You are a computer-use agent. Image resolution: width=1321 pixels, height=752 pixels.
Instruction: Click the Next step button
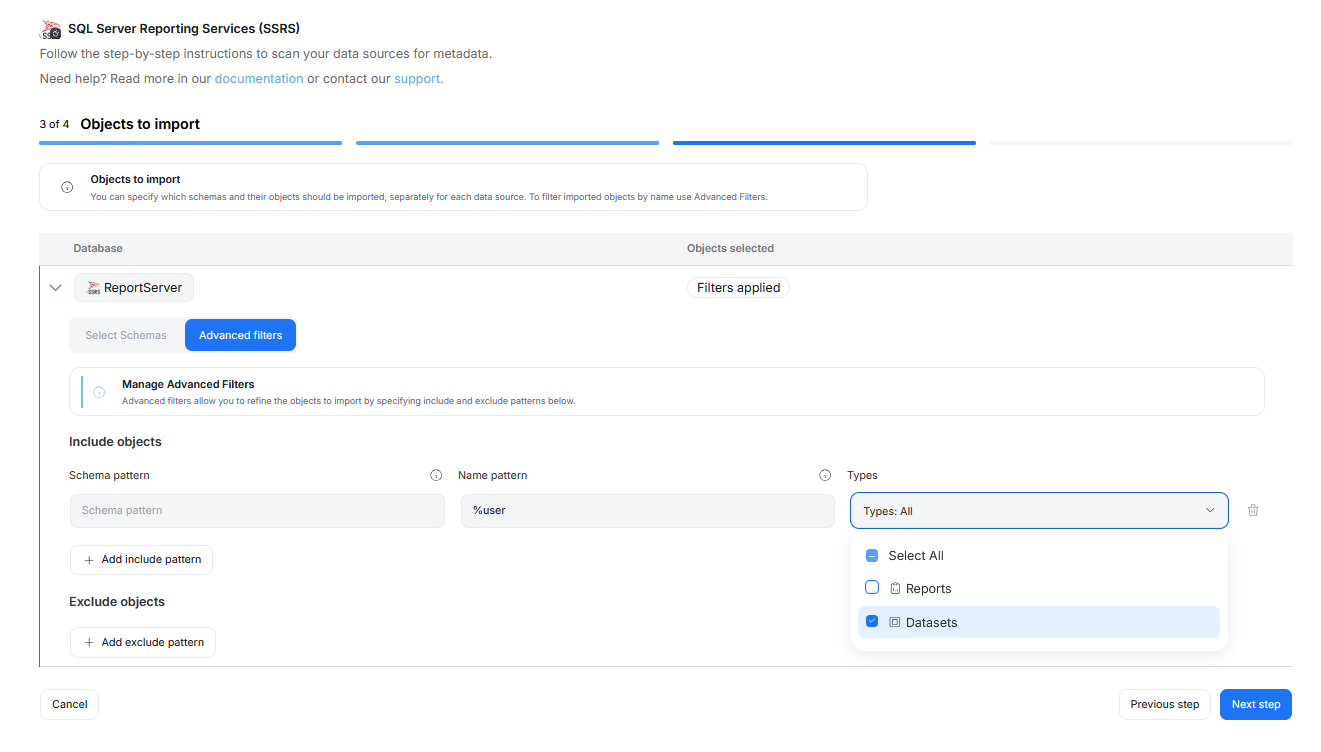(1255, 704)
